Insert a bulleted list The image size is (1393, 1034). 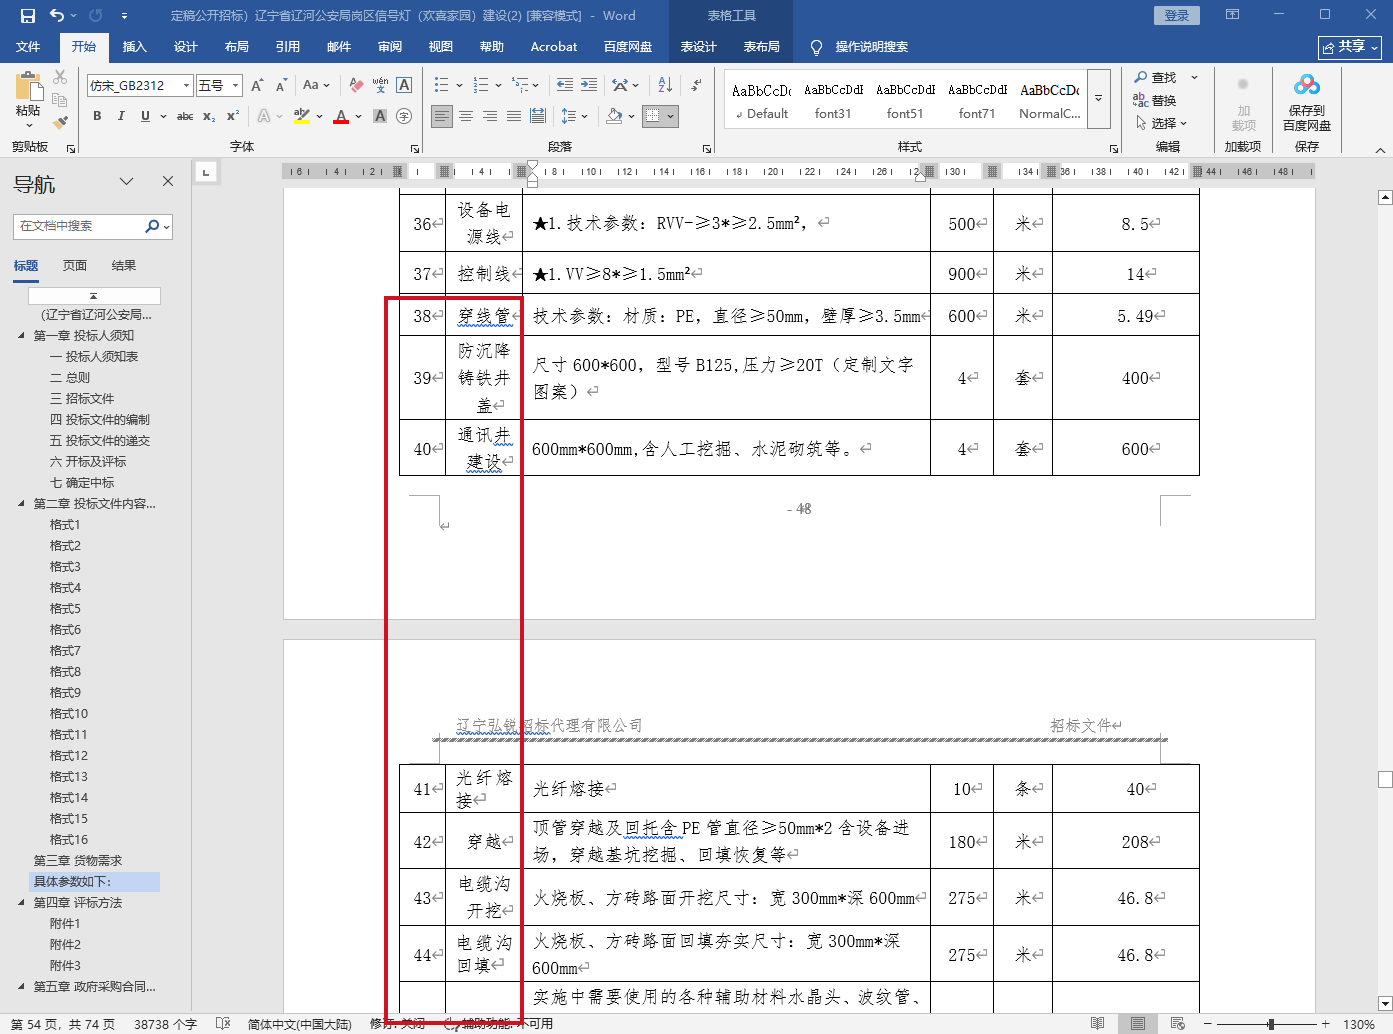[442, 86]
